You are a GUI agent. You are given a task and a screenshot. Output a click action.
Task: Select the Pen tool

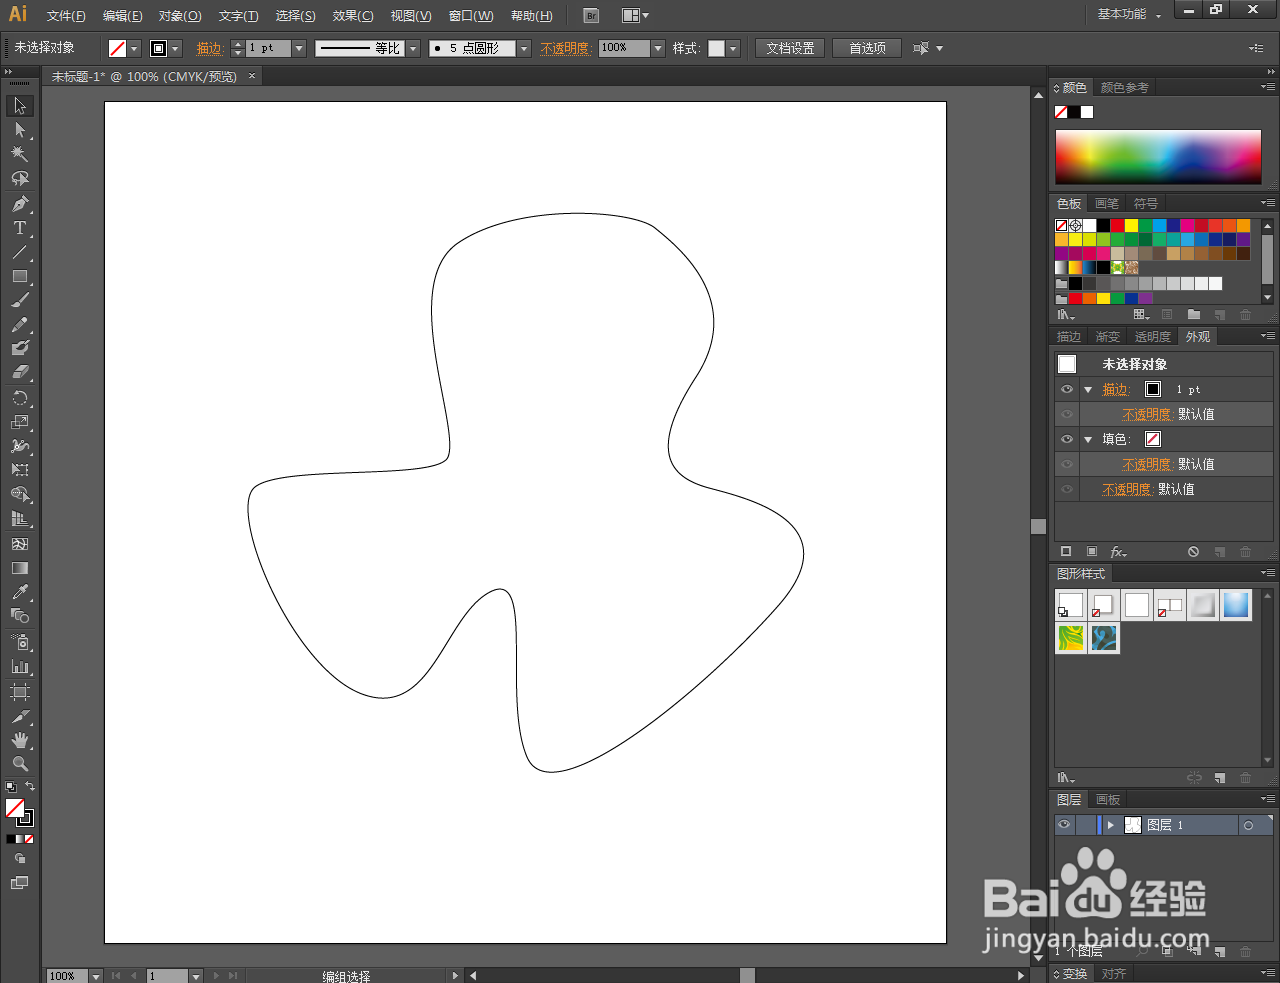tap(19, 204)
